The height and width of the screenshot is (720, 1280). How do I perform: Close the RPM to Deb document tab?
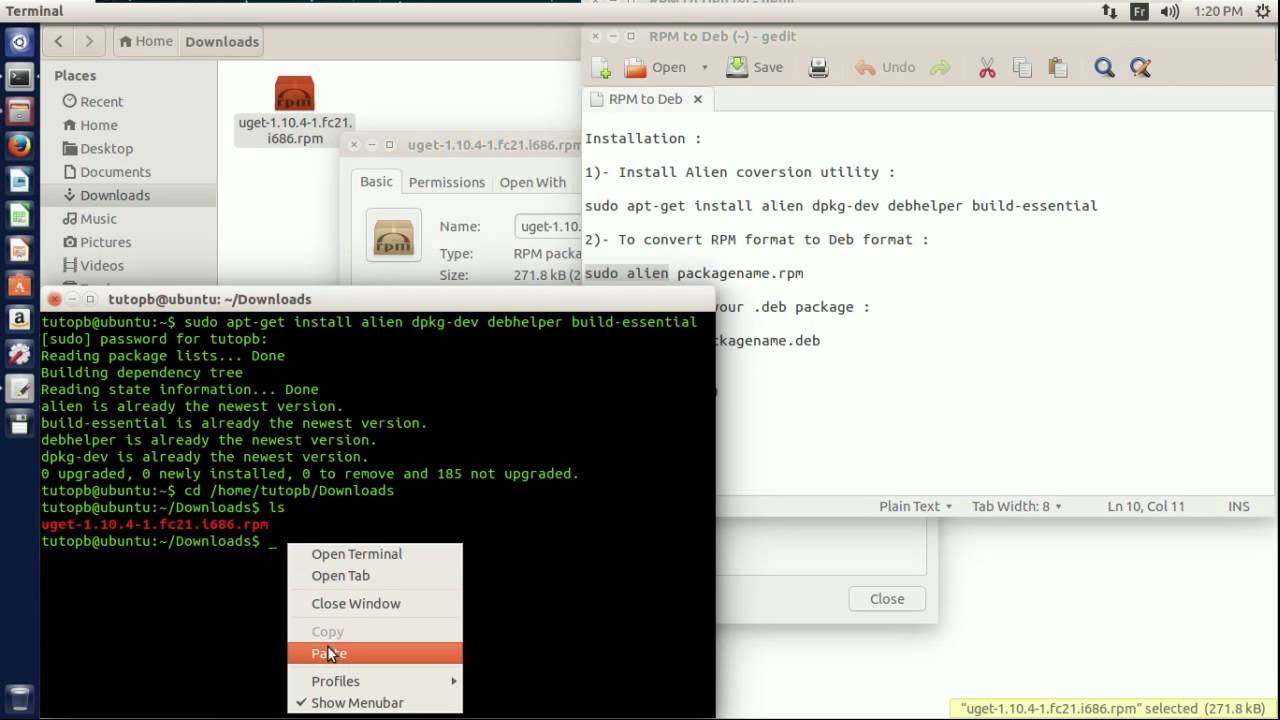pos(698,99)
